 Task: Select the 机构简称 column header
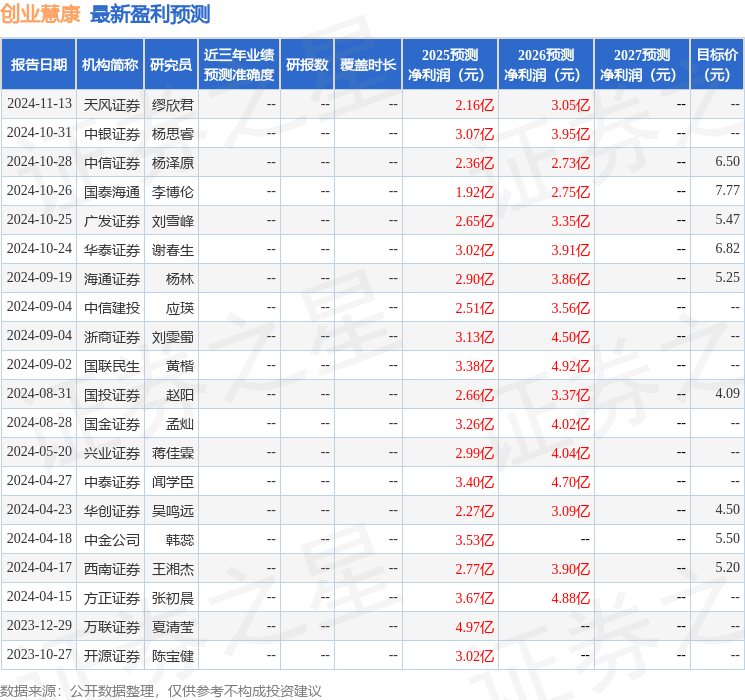tap(110, 64)
